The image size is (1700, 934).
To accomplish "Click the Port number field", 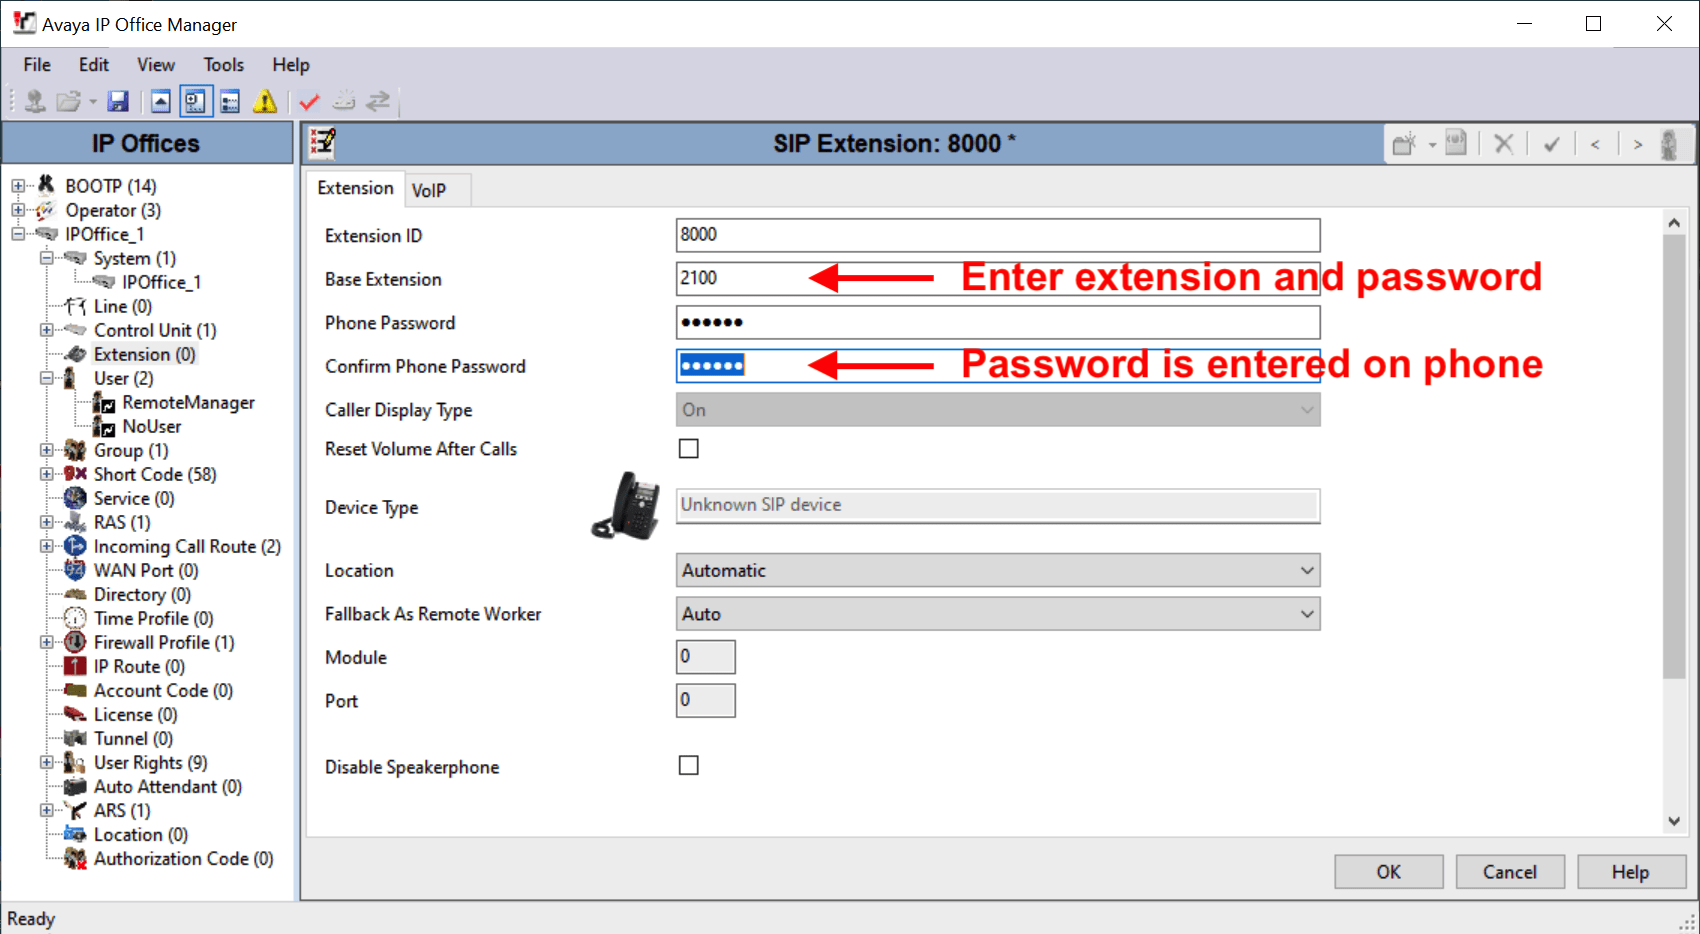I will tap(706, 700).
